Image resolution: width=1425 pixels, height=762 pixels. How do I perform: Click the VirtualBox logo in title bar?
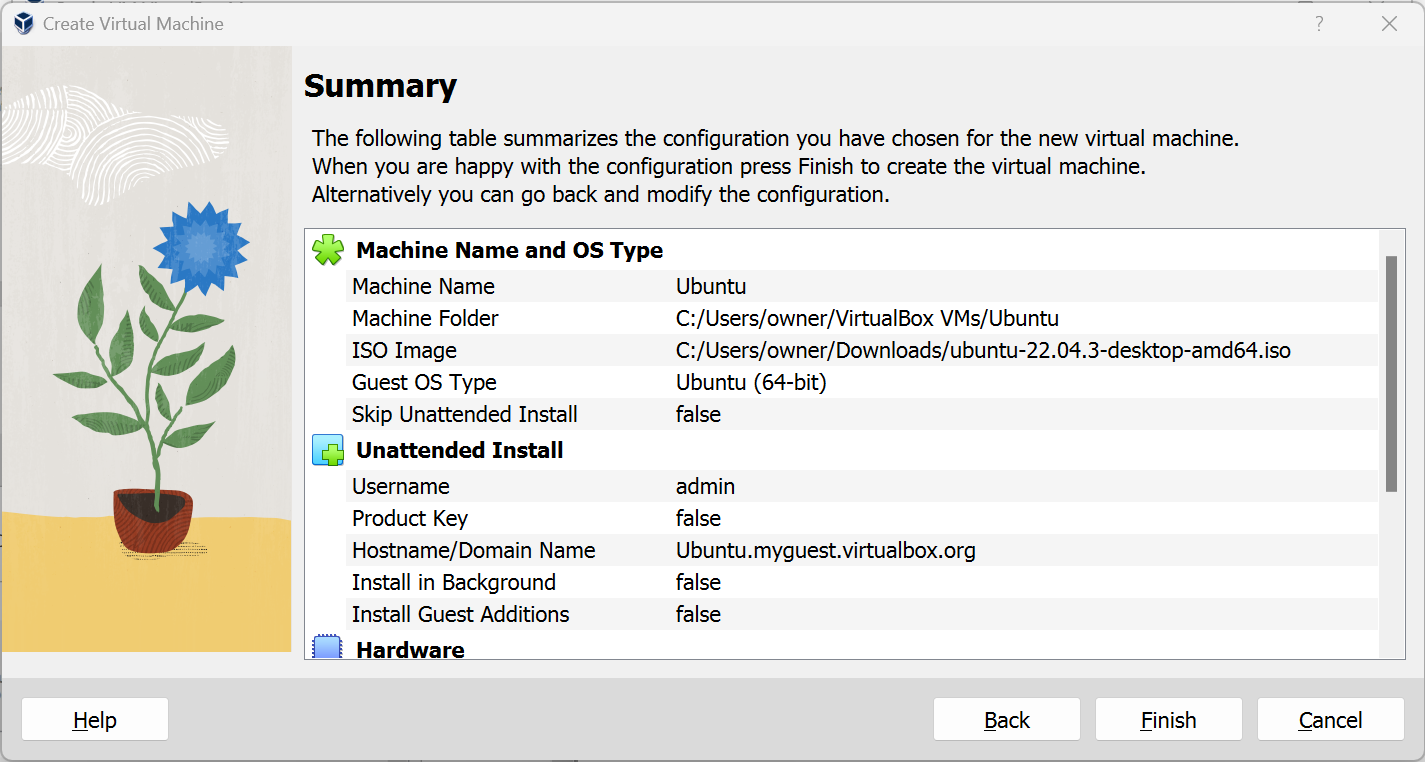point(24,24)
